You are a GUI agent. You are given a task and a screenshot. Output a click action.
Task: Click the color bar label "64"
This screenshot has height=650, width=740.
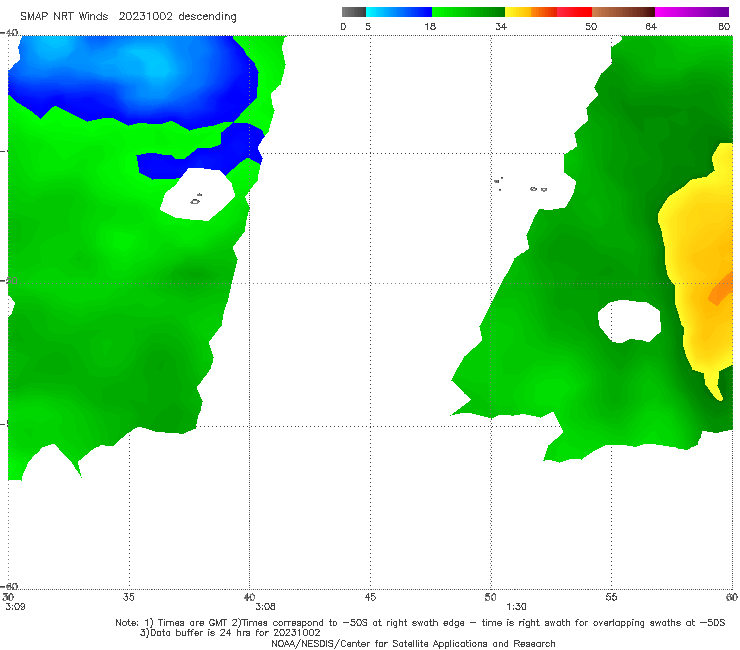click(x=651, y=26)
